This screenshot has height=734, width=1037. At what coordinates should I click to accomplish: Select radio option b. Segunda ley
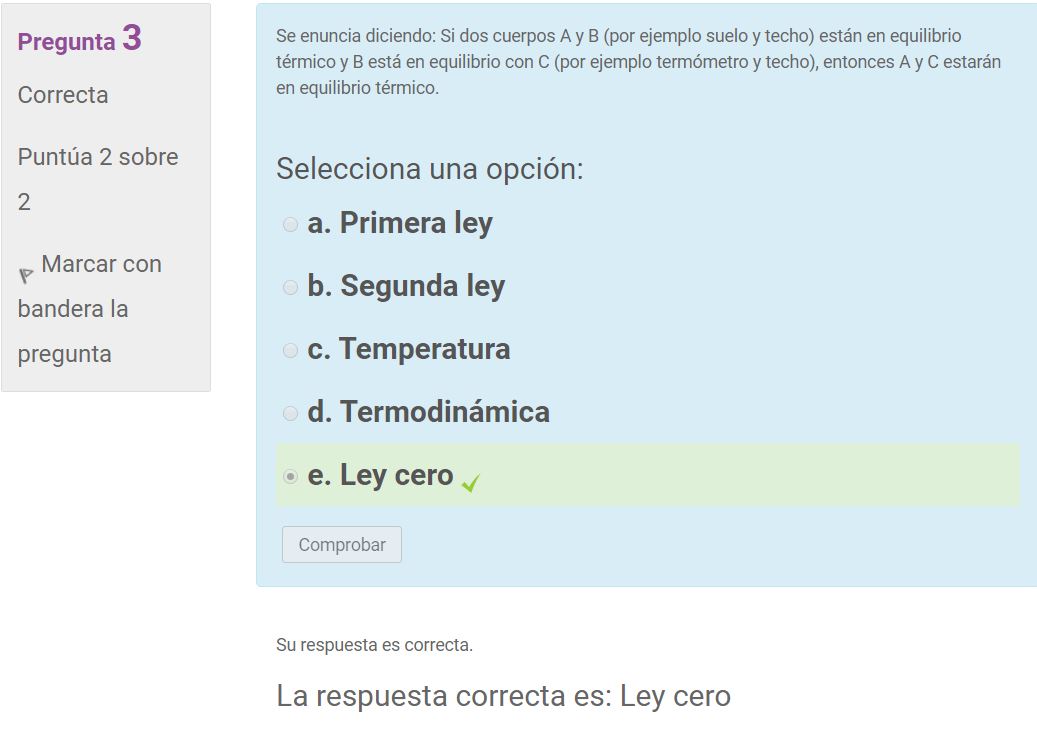[290, 288]
